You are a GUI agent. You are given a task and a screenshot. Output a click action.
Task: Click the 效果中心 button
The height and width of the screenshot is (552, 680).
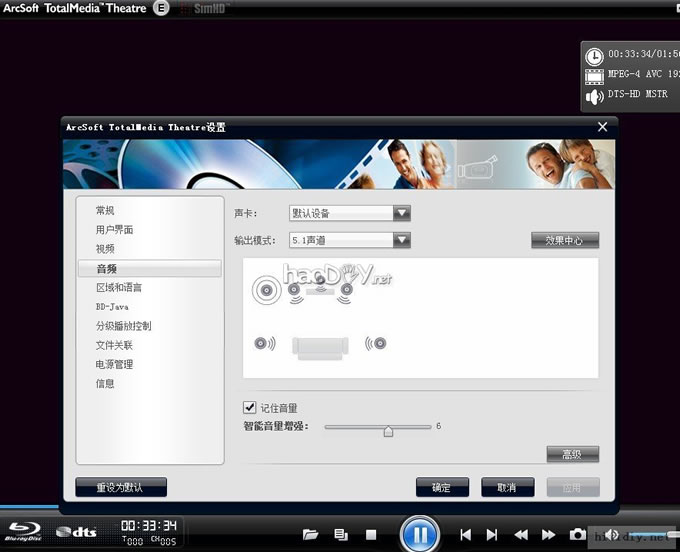point(565,240)
